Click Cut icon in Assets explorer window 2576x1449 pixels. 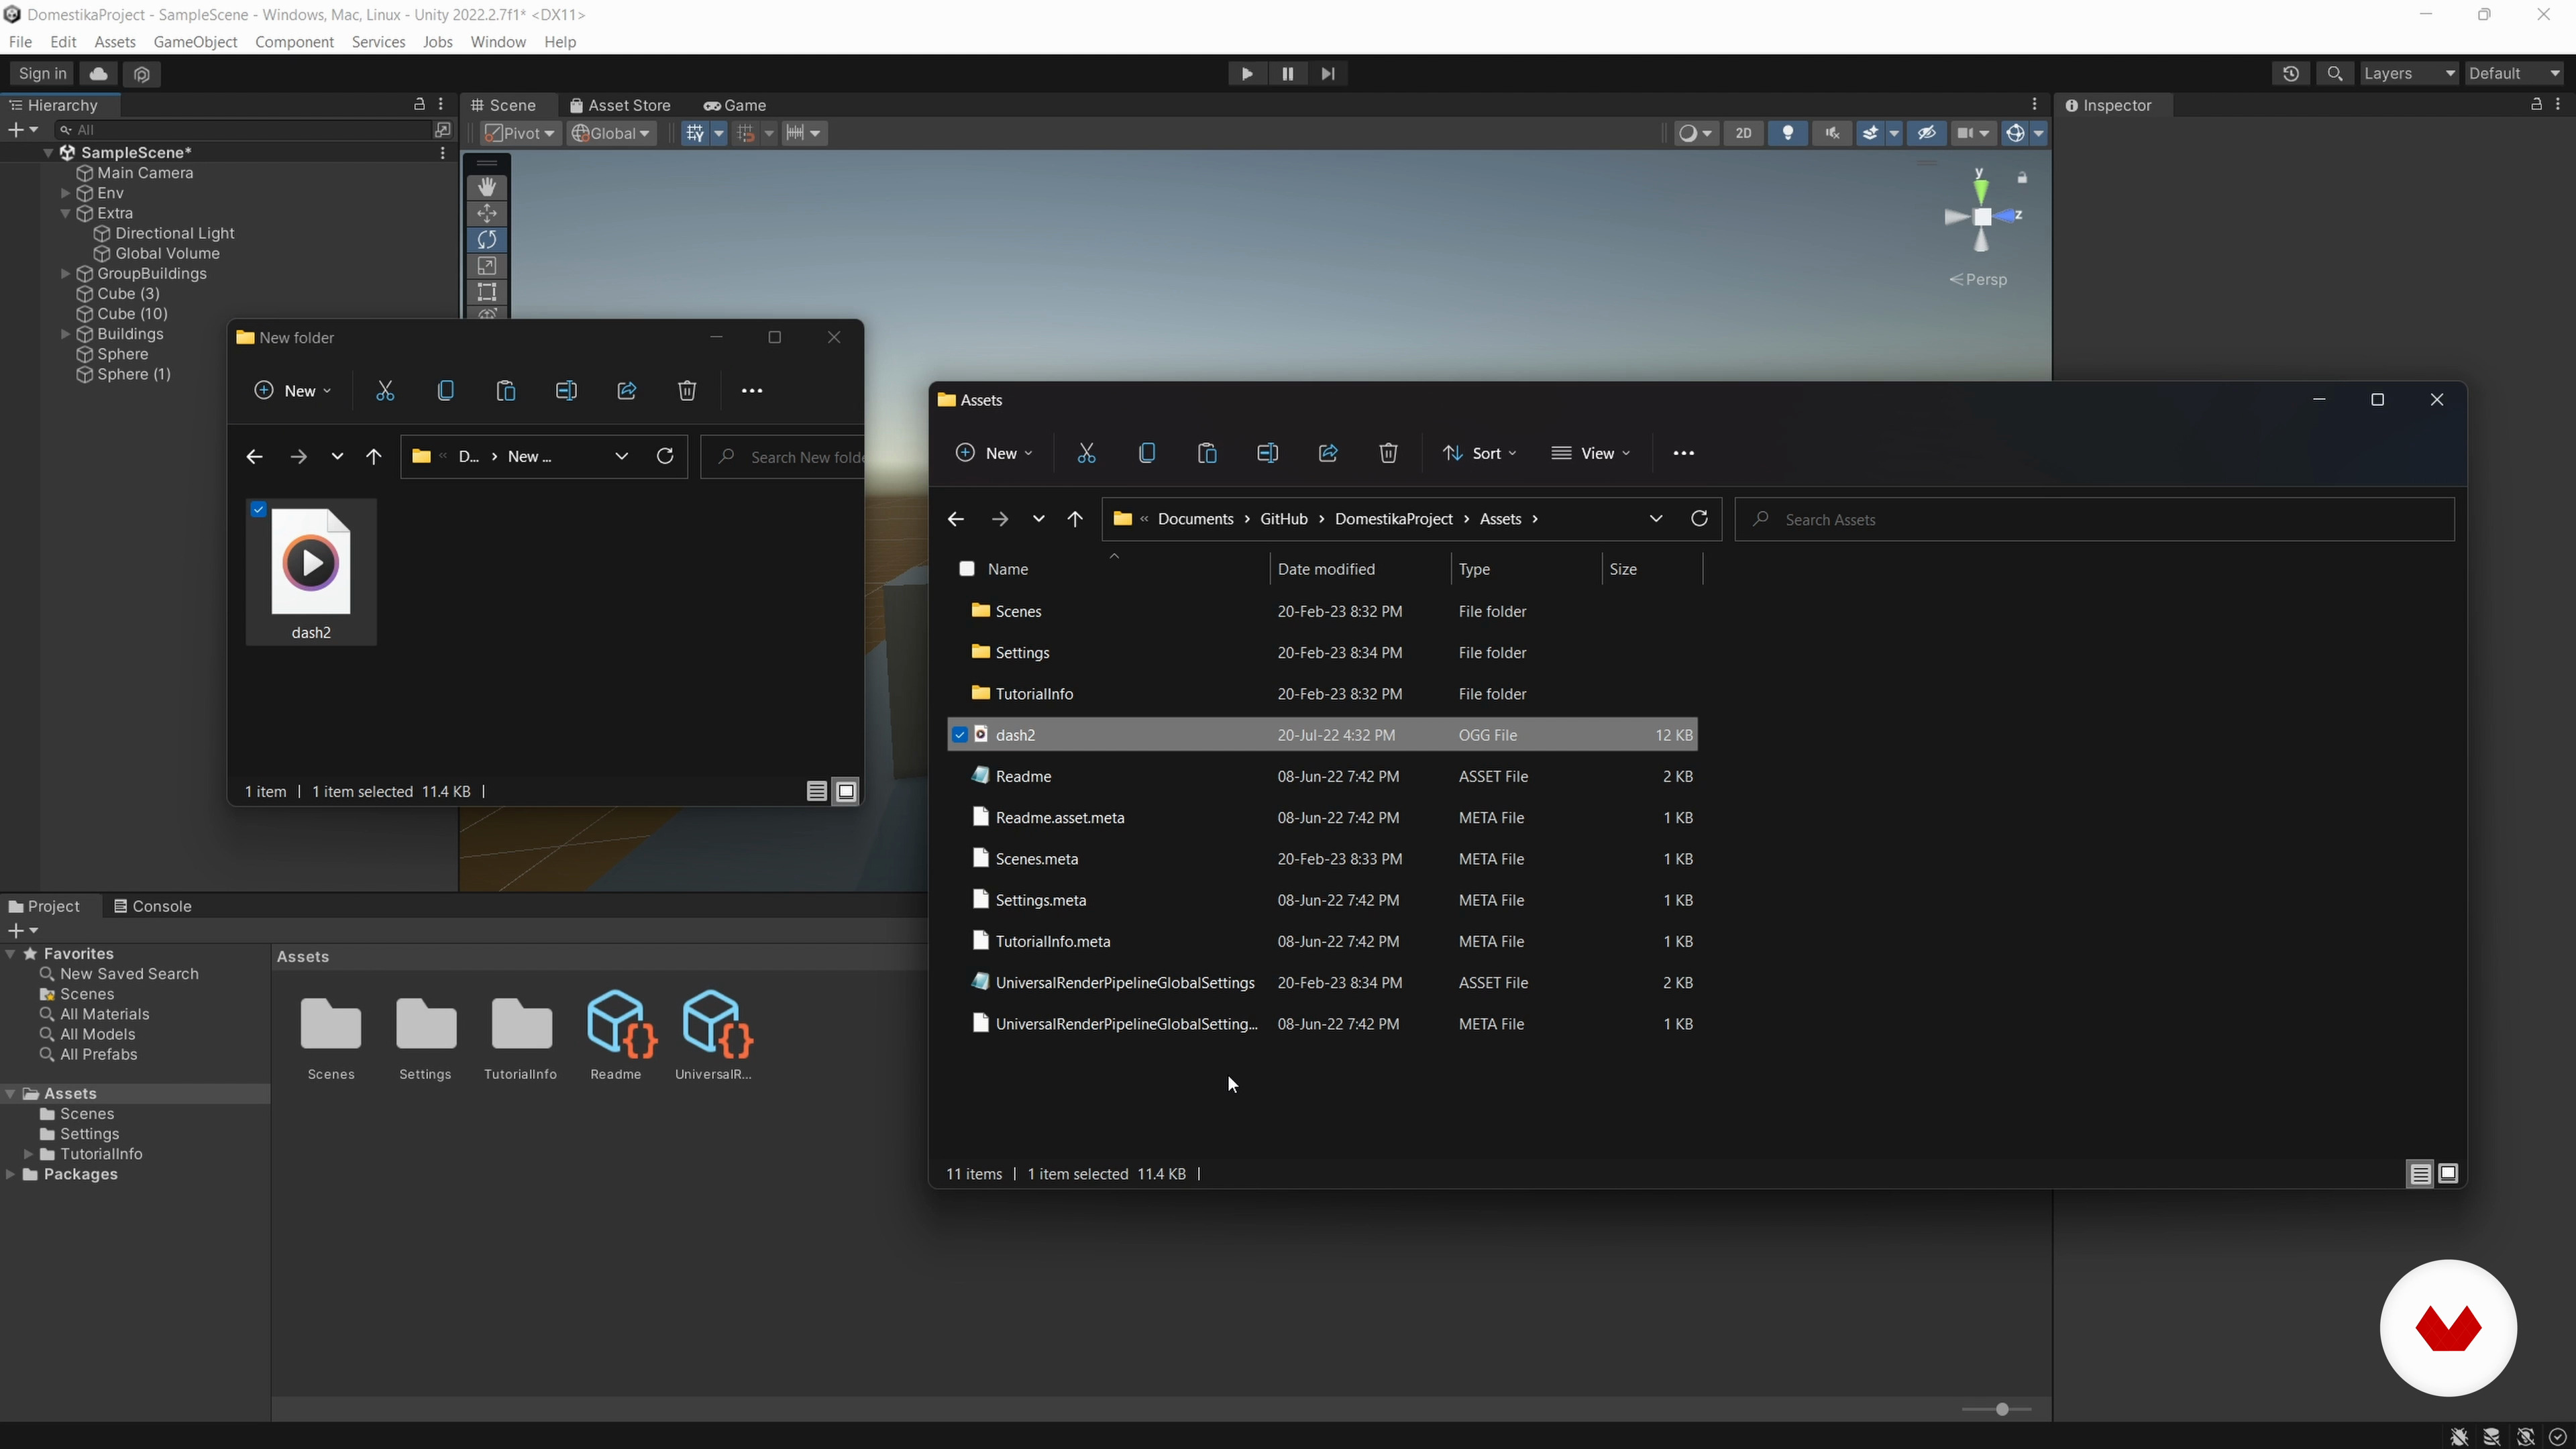click(x=1087, y=454)
